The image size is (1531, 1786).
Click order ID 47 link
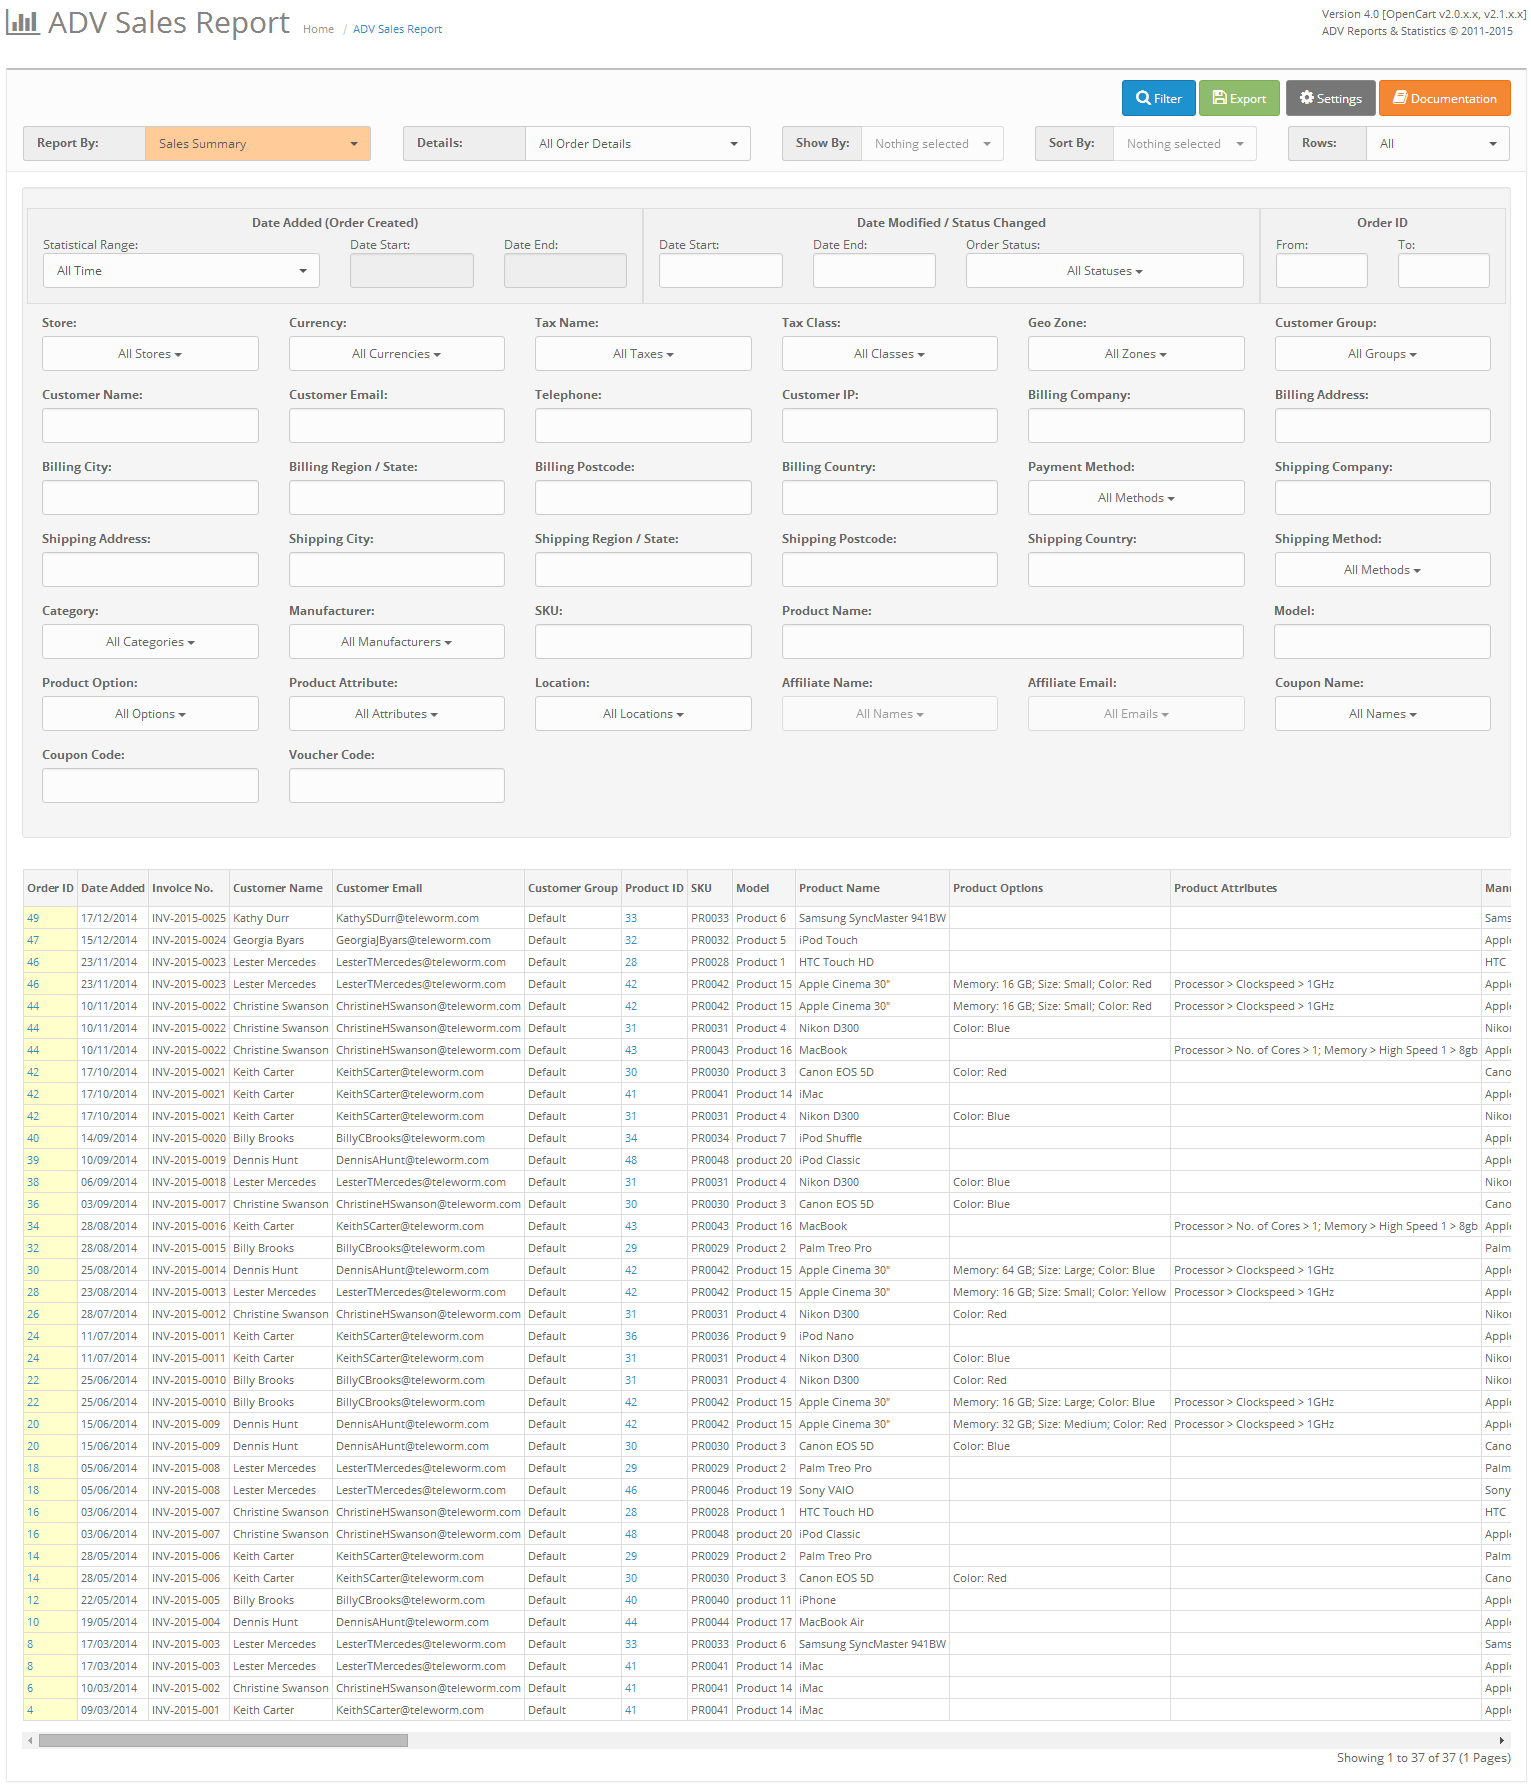(x=33, y=940)
